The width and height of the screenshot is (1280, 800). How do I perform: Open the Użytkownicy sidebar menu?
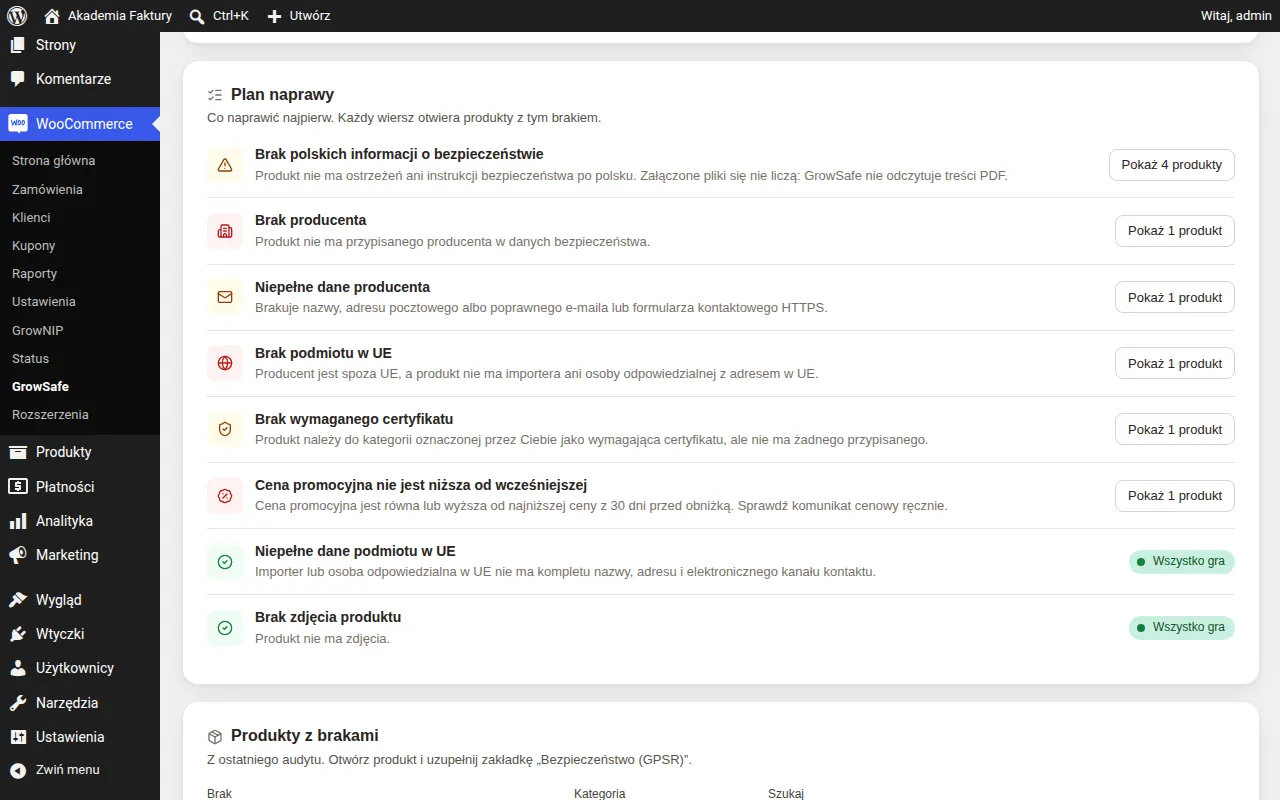tap(80, 668)
